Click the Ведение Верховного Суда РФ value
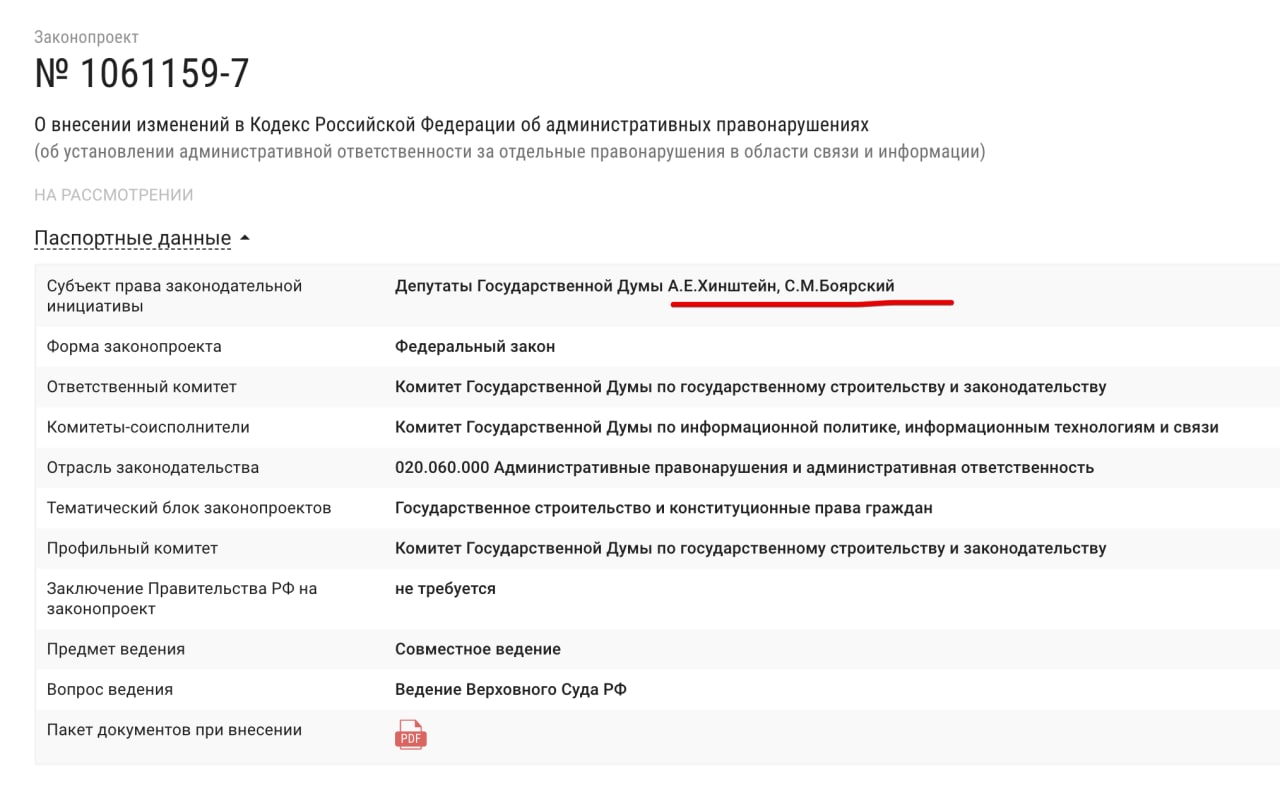The height and width of the screenshot is (797, 1280). [x=511, y=689]
